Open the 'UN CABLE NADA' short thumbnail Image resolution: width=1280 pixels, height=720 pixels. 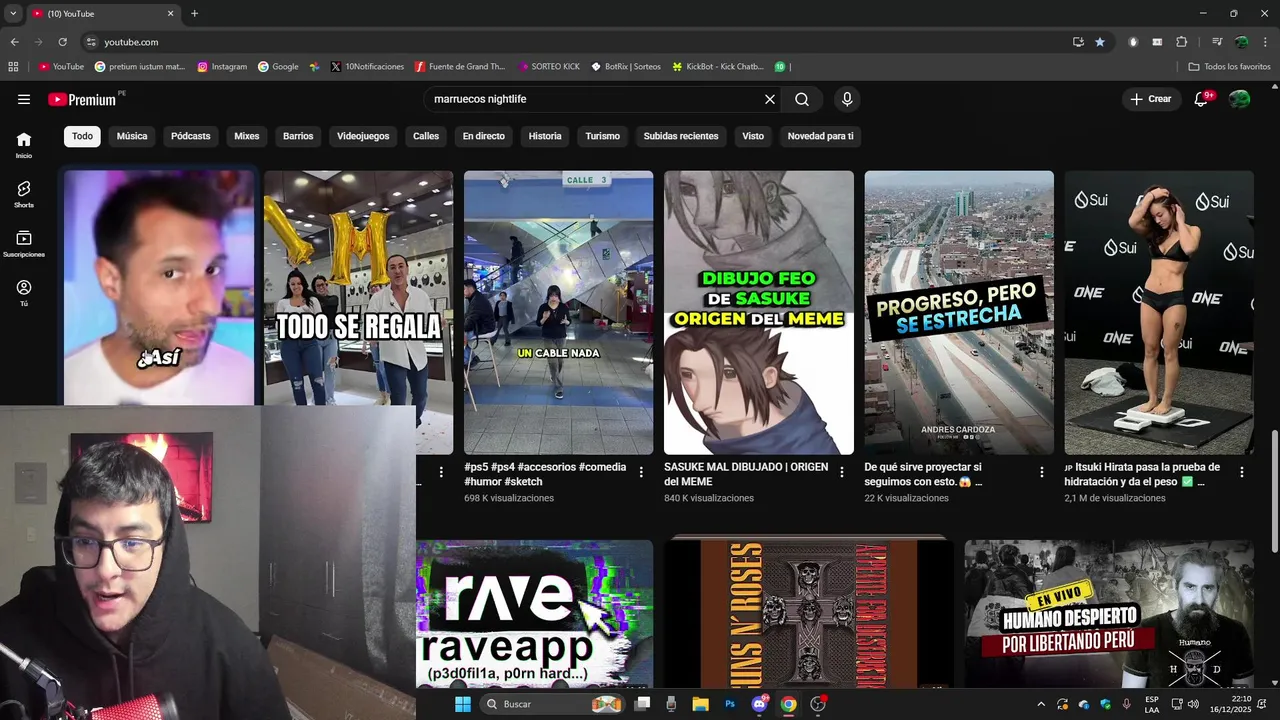pos(558,312)
